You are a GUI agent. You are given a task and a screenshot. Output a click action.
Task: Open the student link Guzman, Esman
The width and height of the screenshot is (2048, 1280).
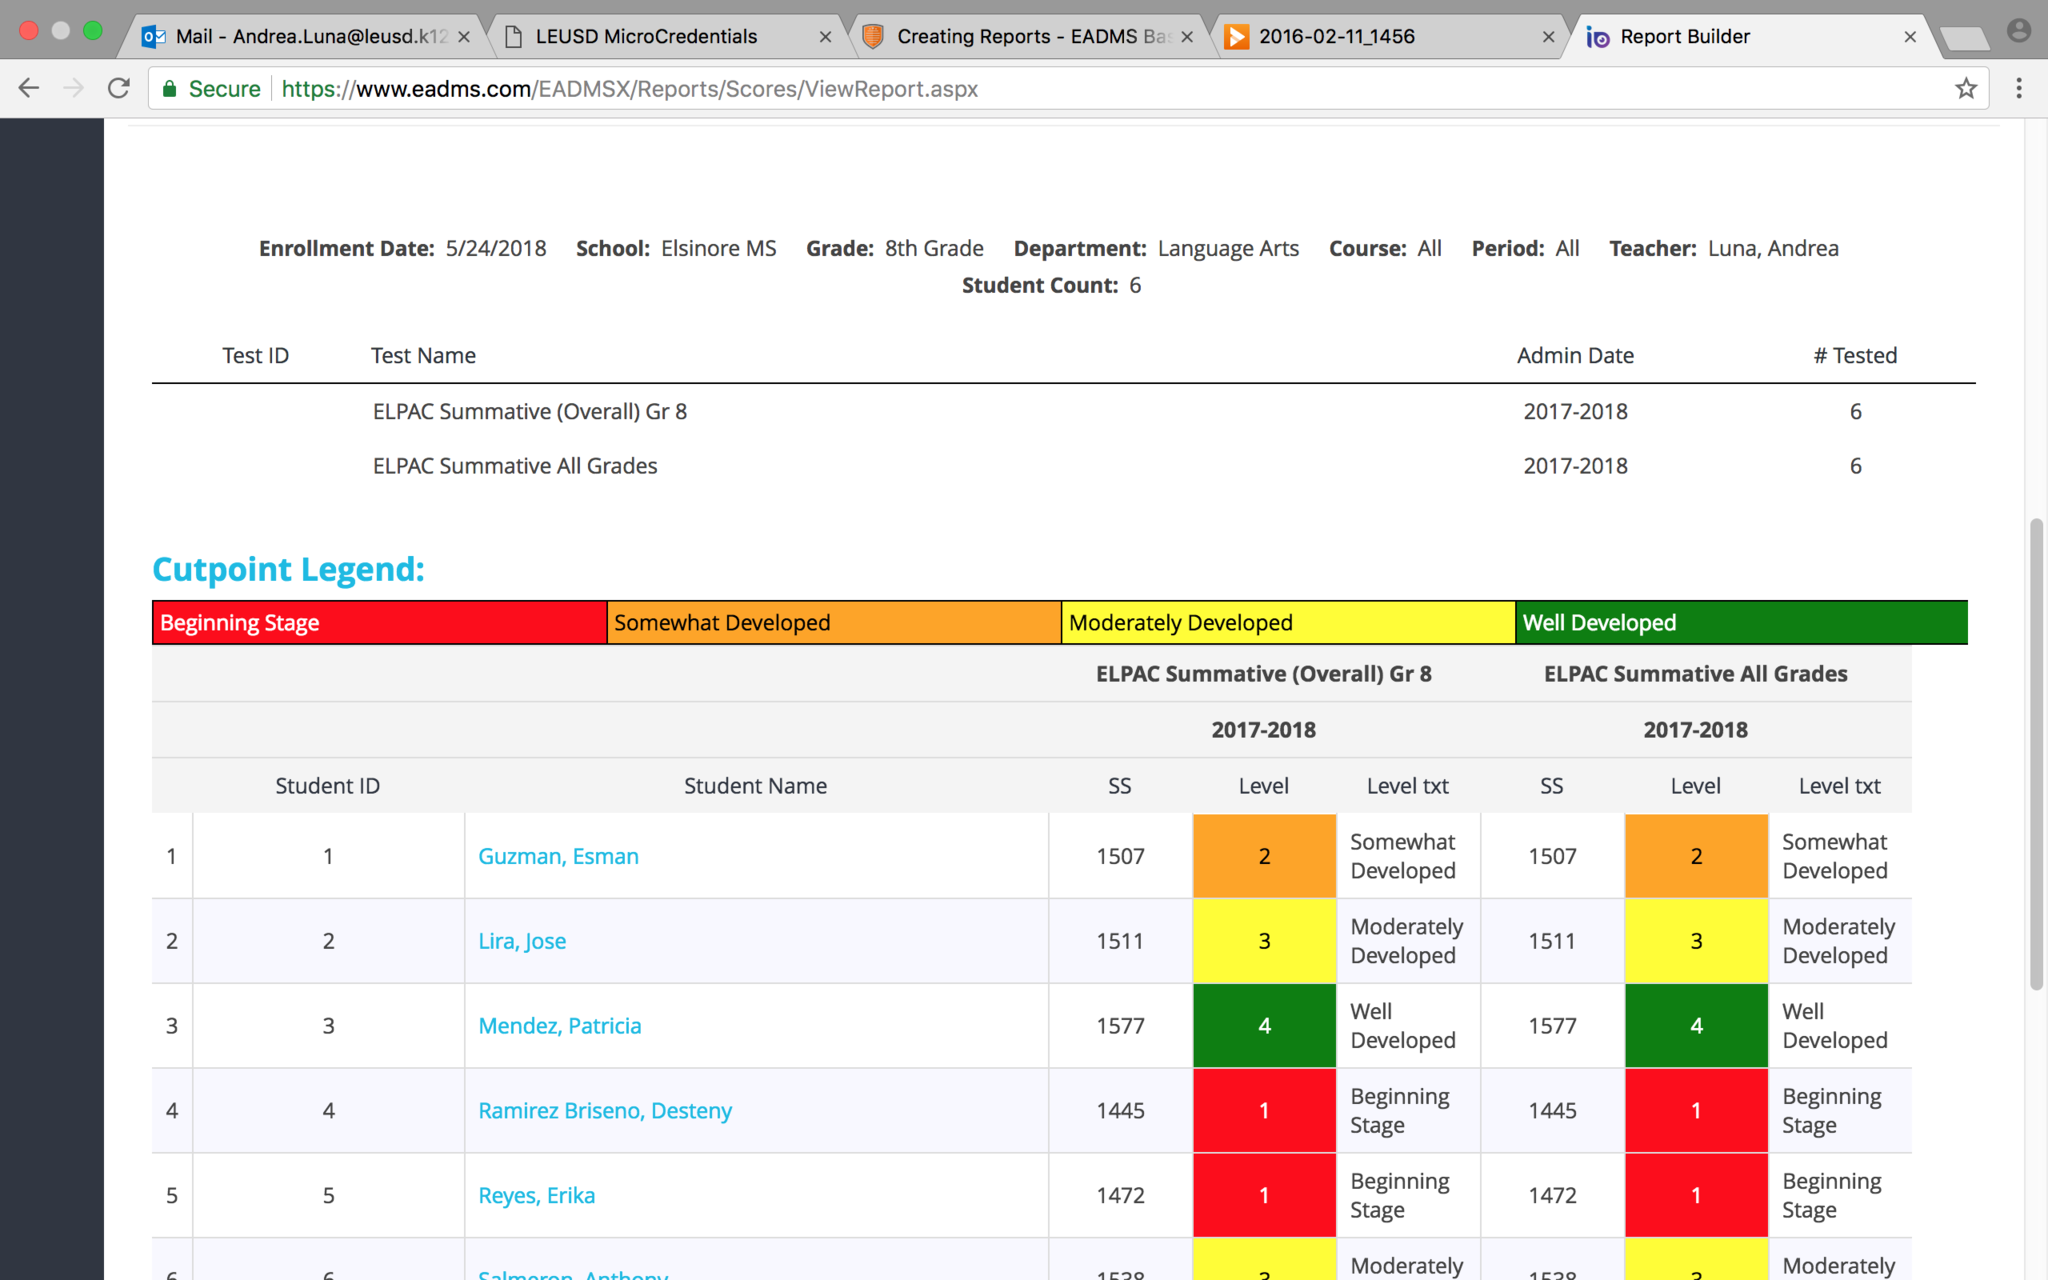(558, 856)
